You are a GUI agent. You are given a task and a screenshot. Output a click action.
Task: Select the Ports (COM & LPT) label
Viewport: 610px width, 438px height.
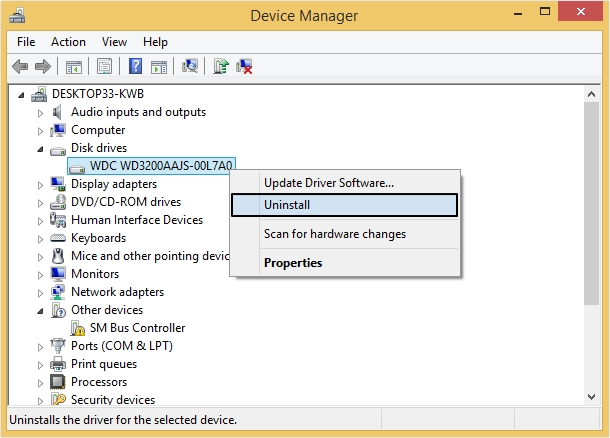122,346
